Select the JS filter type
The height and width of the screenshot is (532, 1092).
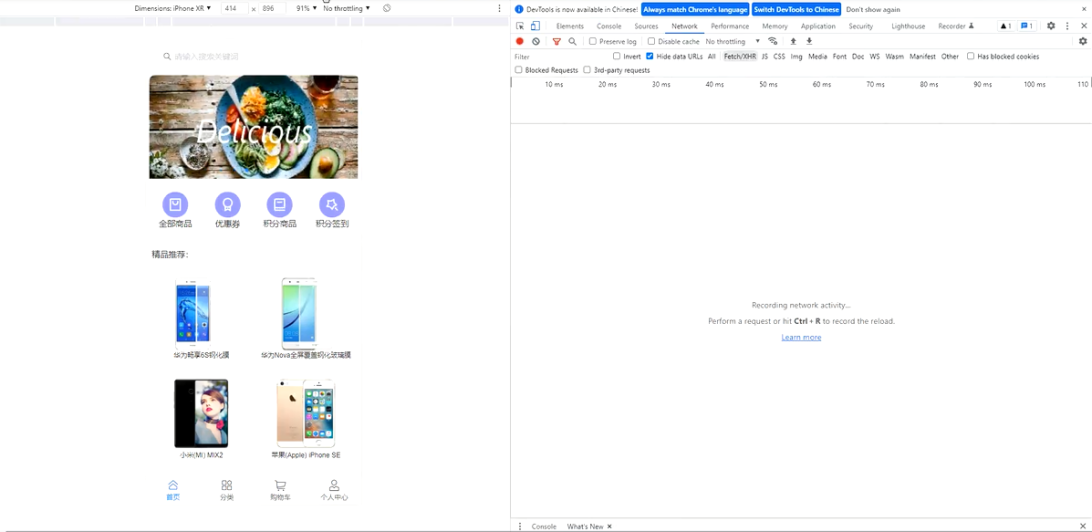(x=765, y=56)
